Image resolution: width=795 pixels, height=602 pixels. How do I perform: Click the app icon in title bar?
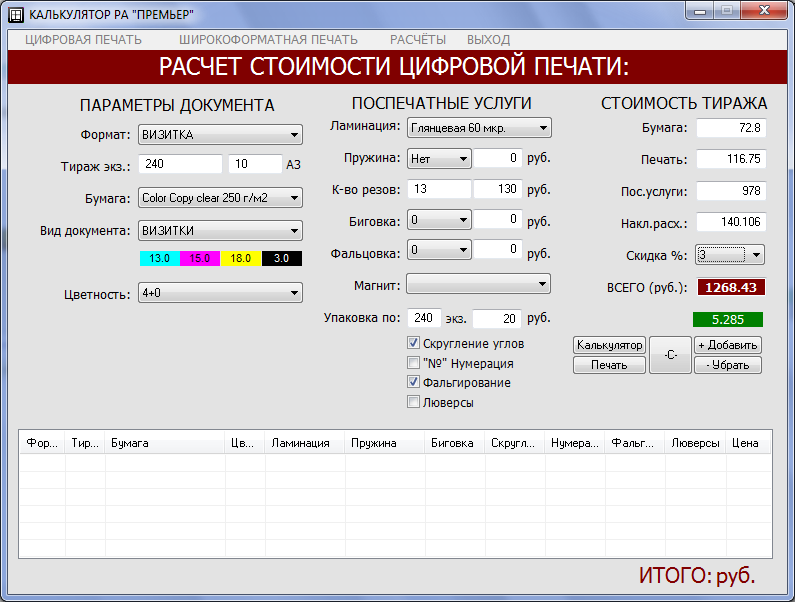tap(15, 14)
